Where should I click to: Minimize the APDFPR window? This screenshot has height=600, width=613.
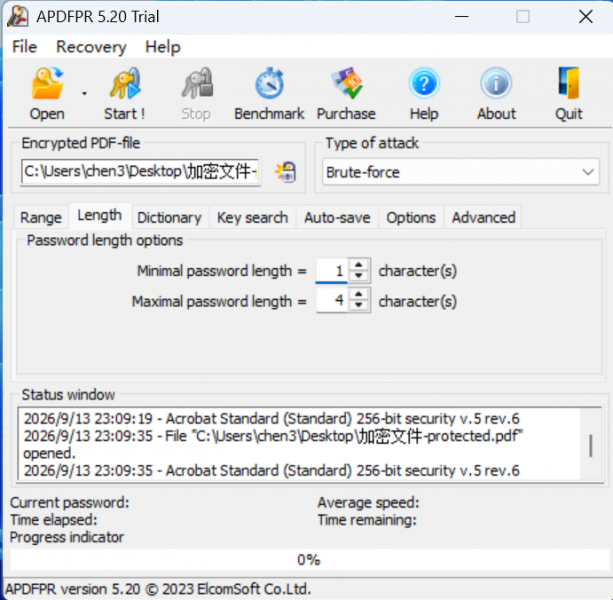(461, 17)
